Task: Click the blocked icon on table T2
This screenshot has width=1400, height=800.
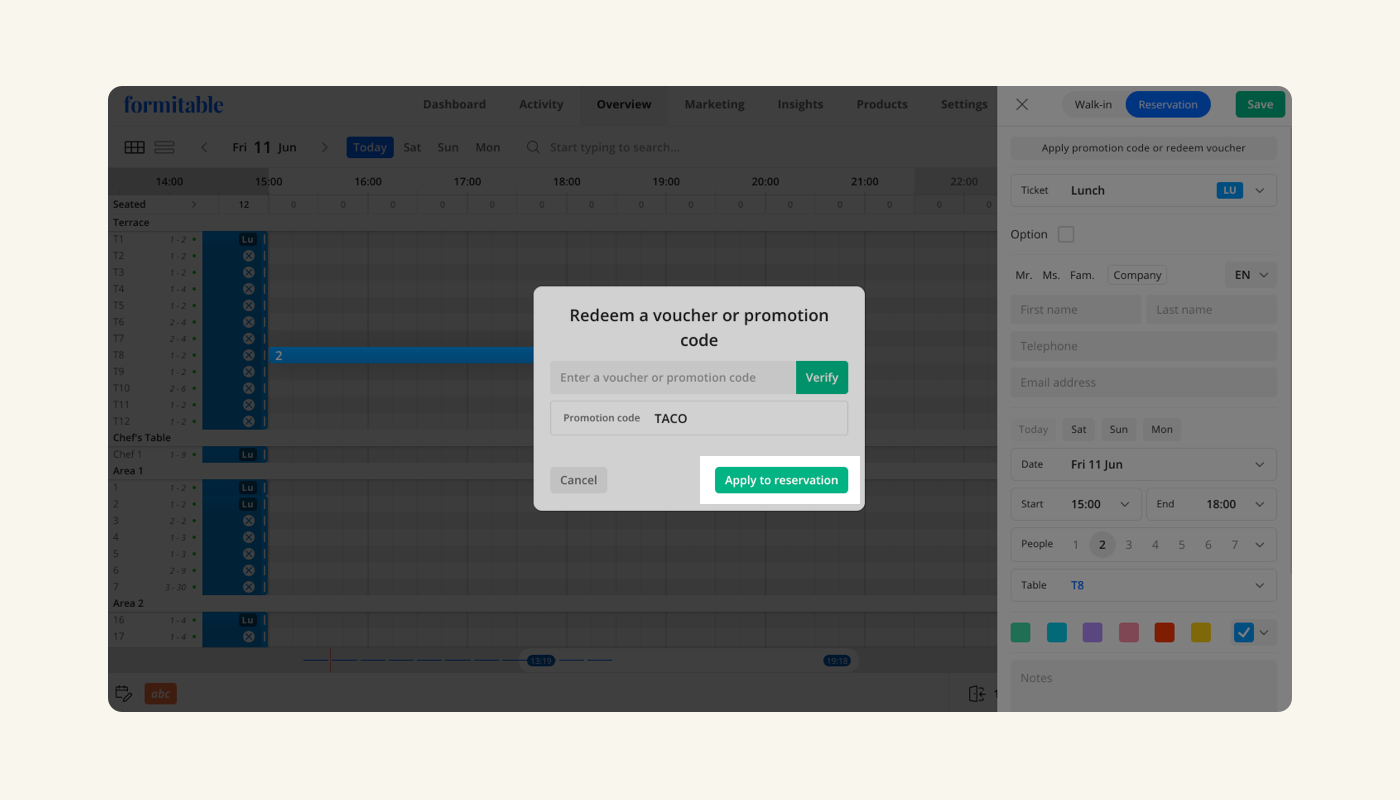Action: coord(248,256)
